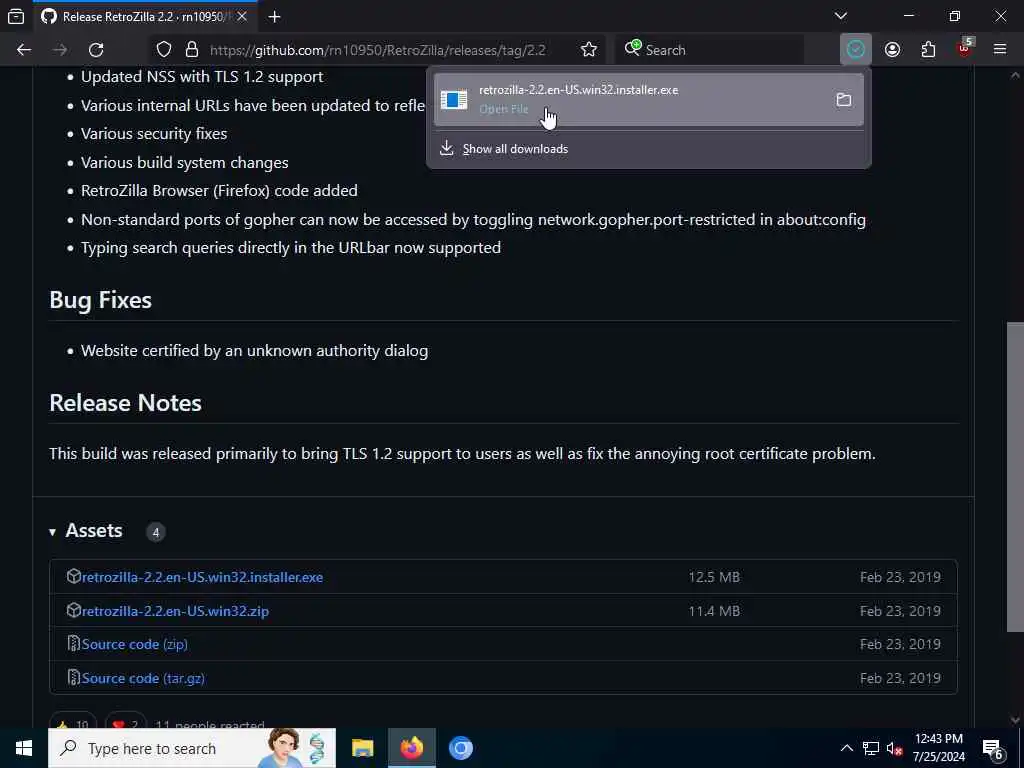Open File Explorer from the taskbar
The image size is (1024, 768).
pyautogui.click(x=362, y=748)
